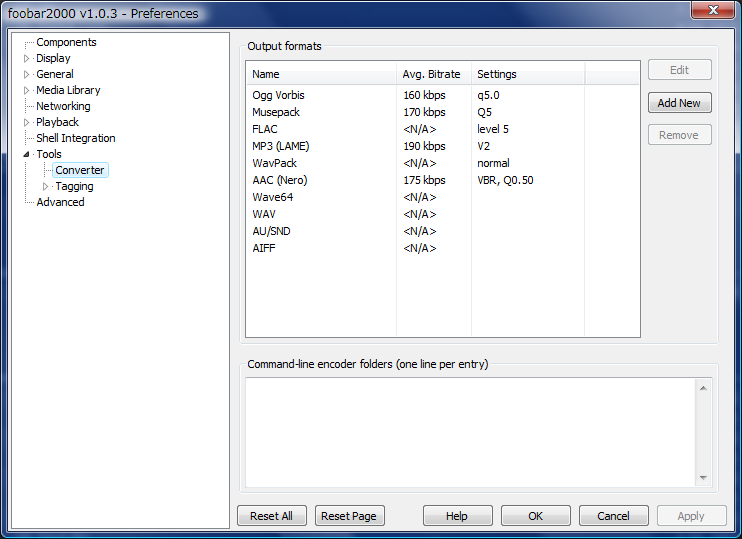742x539 pixels.
Task: Click the 175 kbps bitrate cell
Action: pos(424,180)
